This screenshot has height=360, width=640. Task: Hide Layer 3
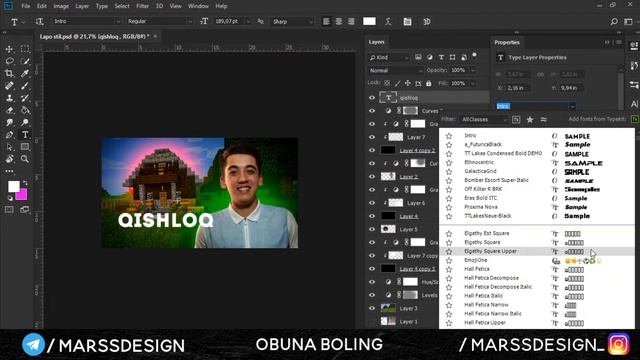372,308
